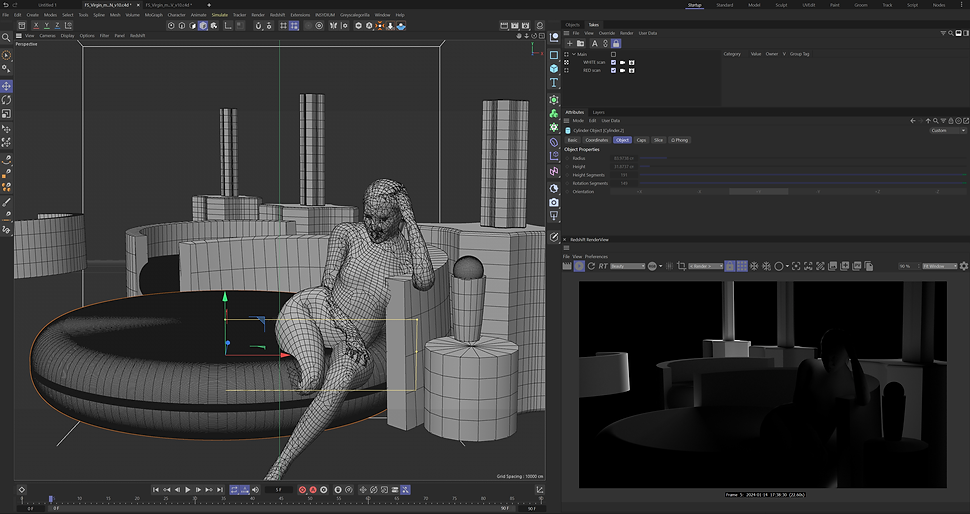The height and width of the screenshot is (514, 970).
Task: Click the Cube primitive icon in side palette
Action: pos(554,69)
